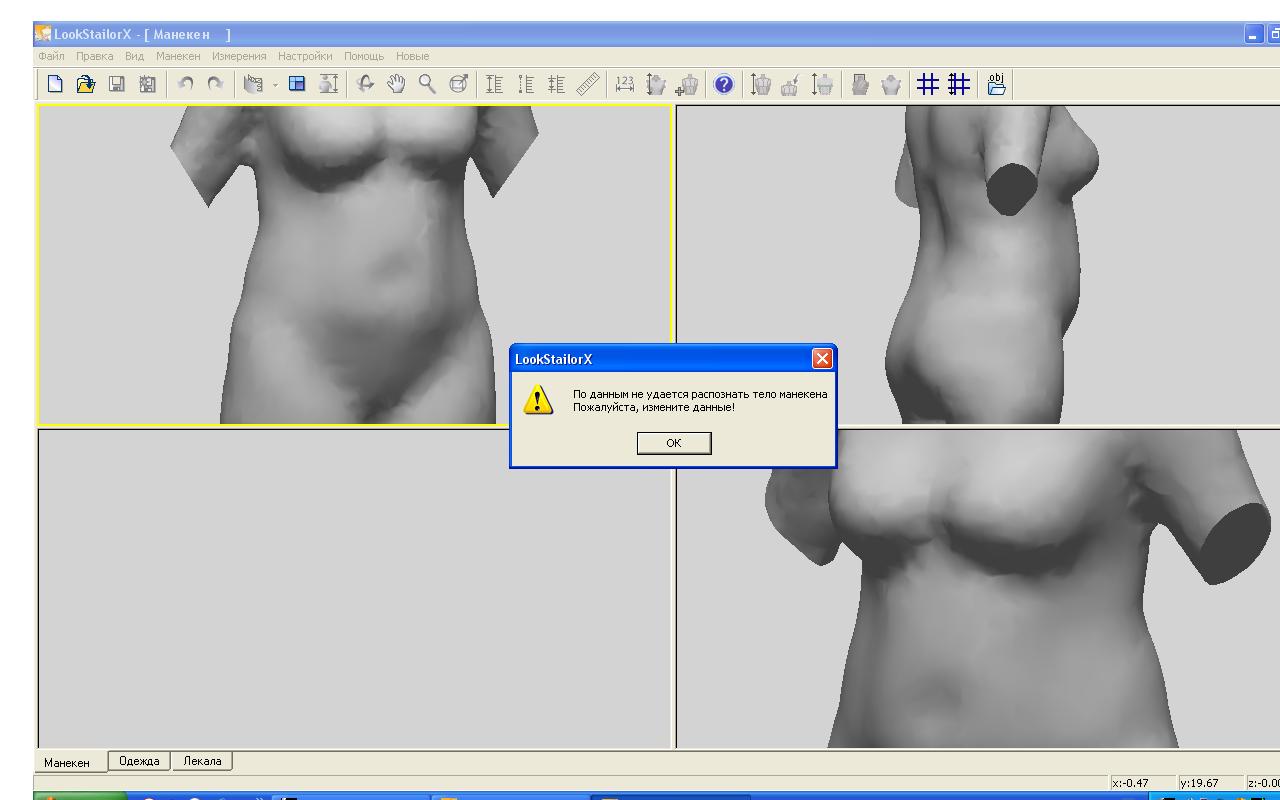Open the Измерения menu
1280x800 pixels.
click(239, 56)
